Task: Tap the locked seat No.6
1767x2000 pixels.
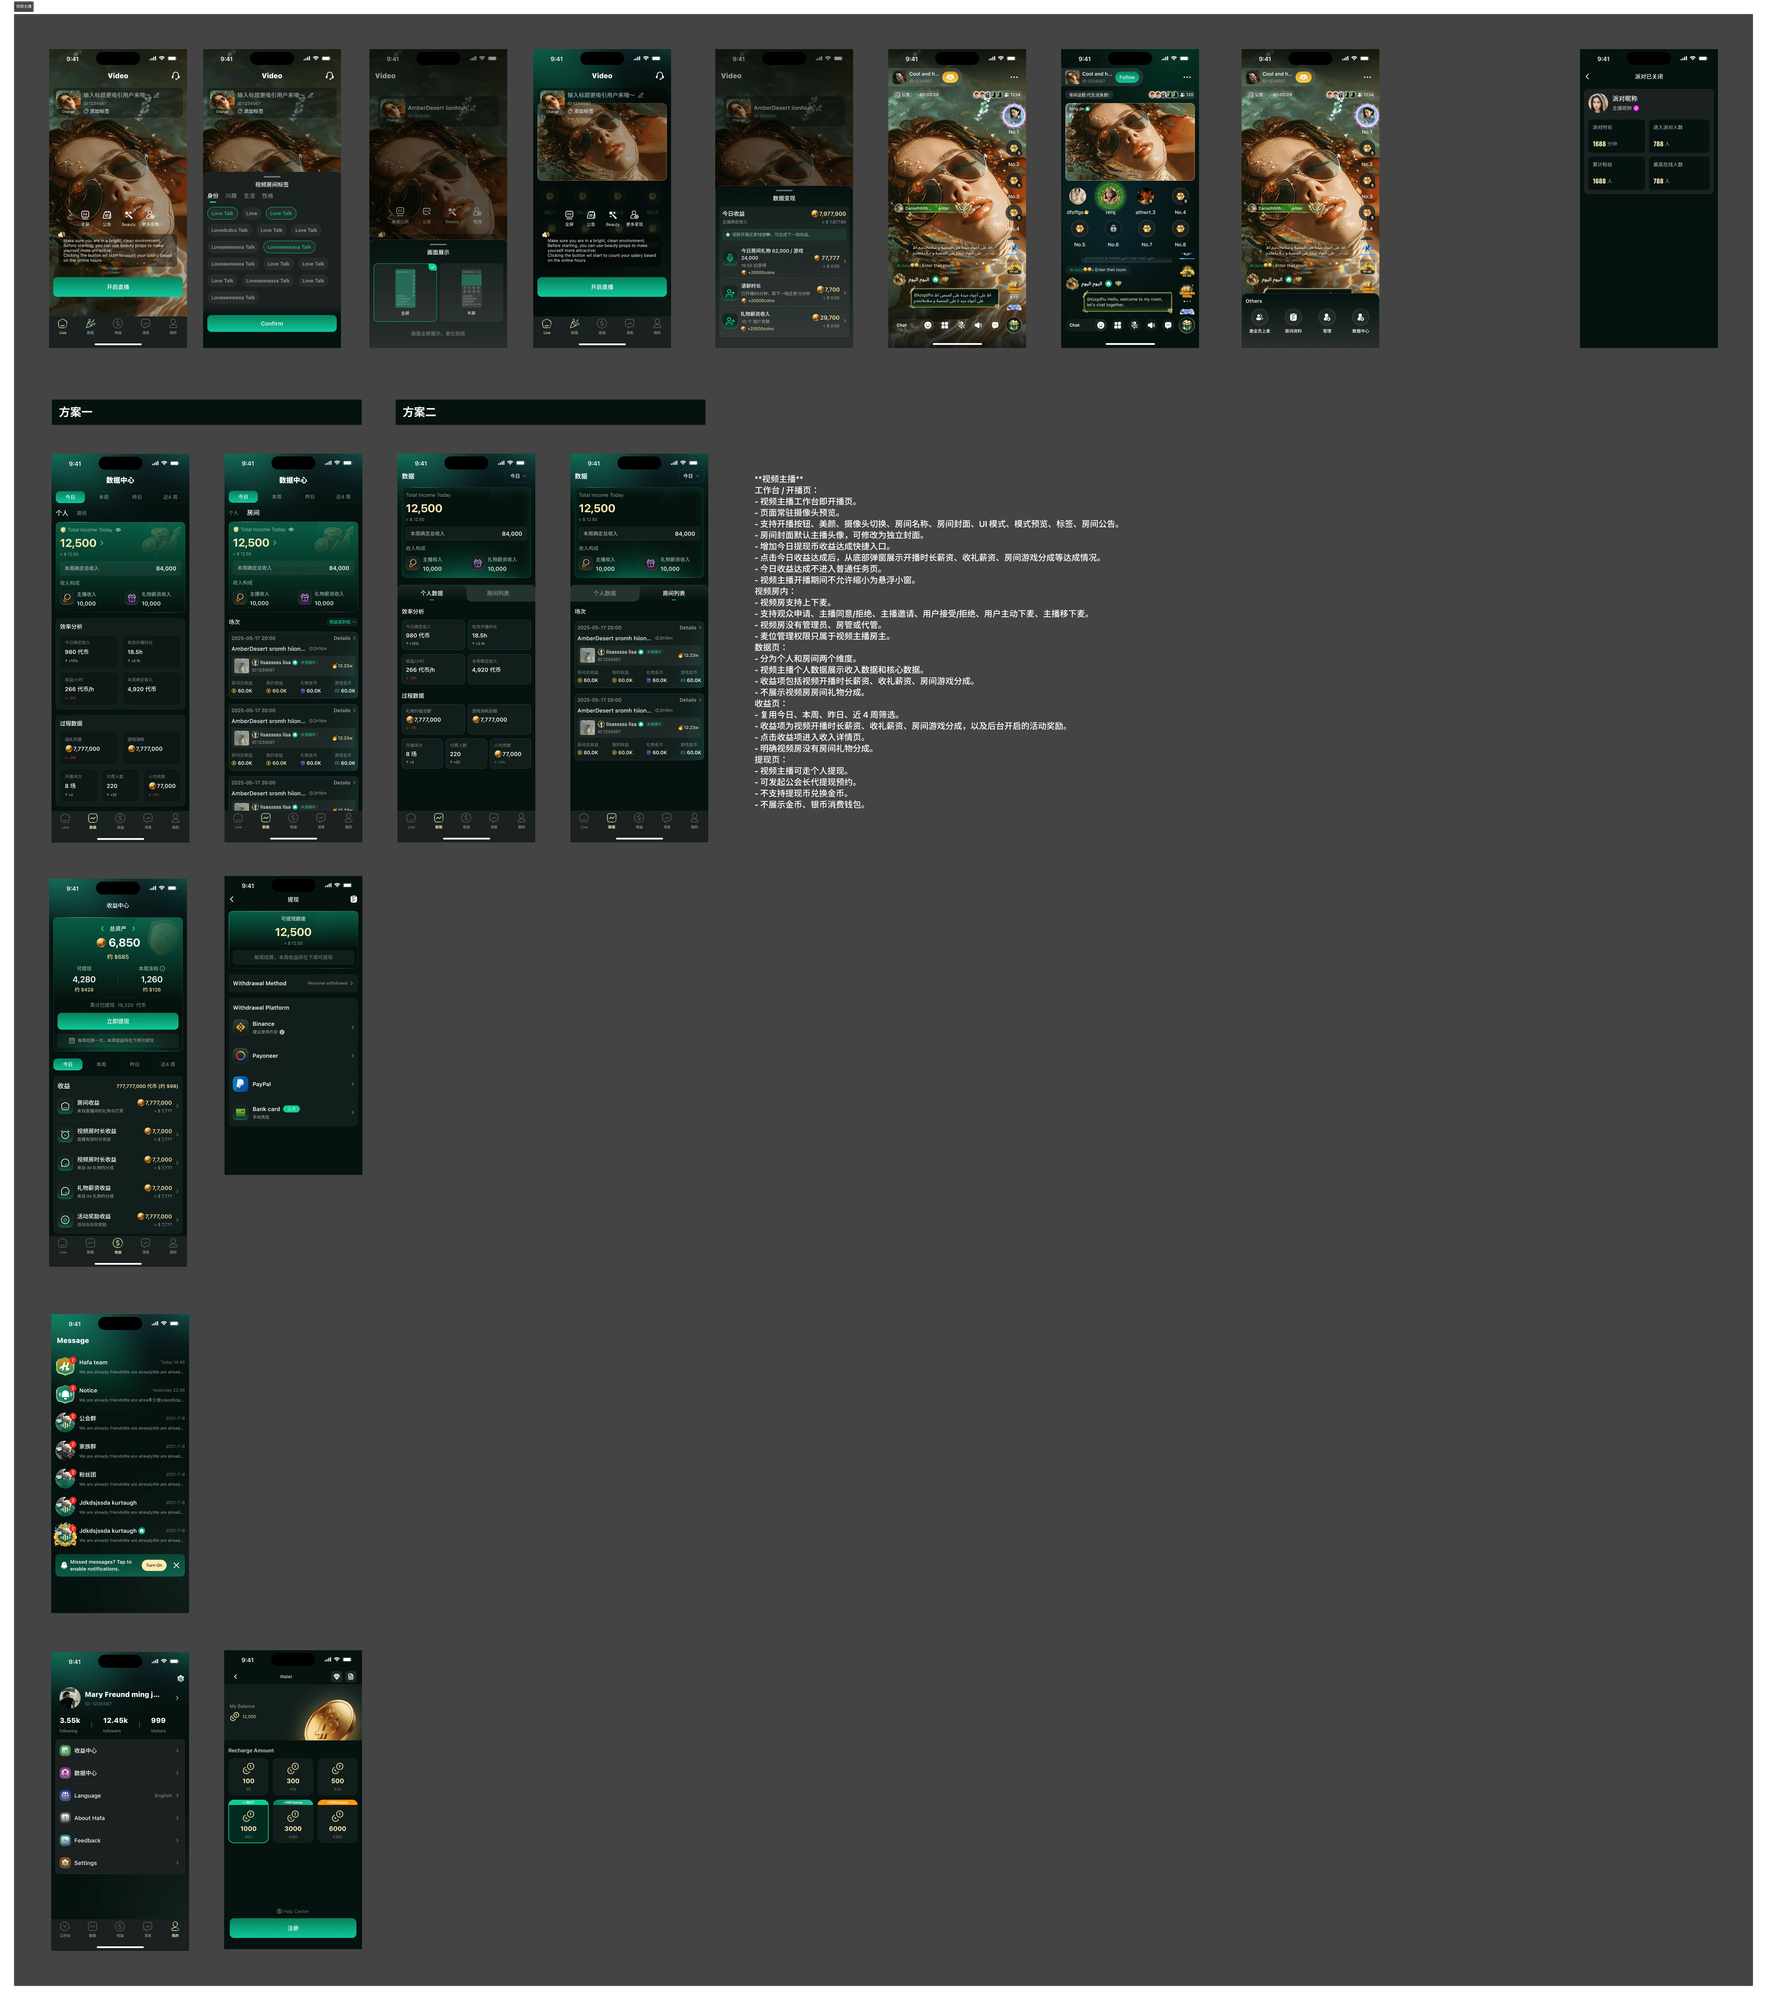Action: pos(1113,229)
